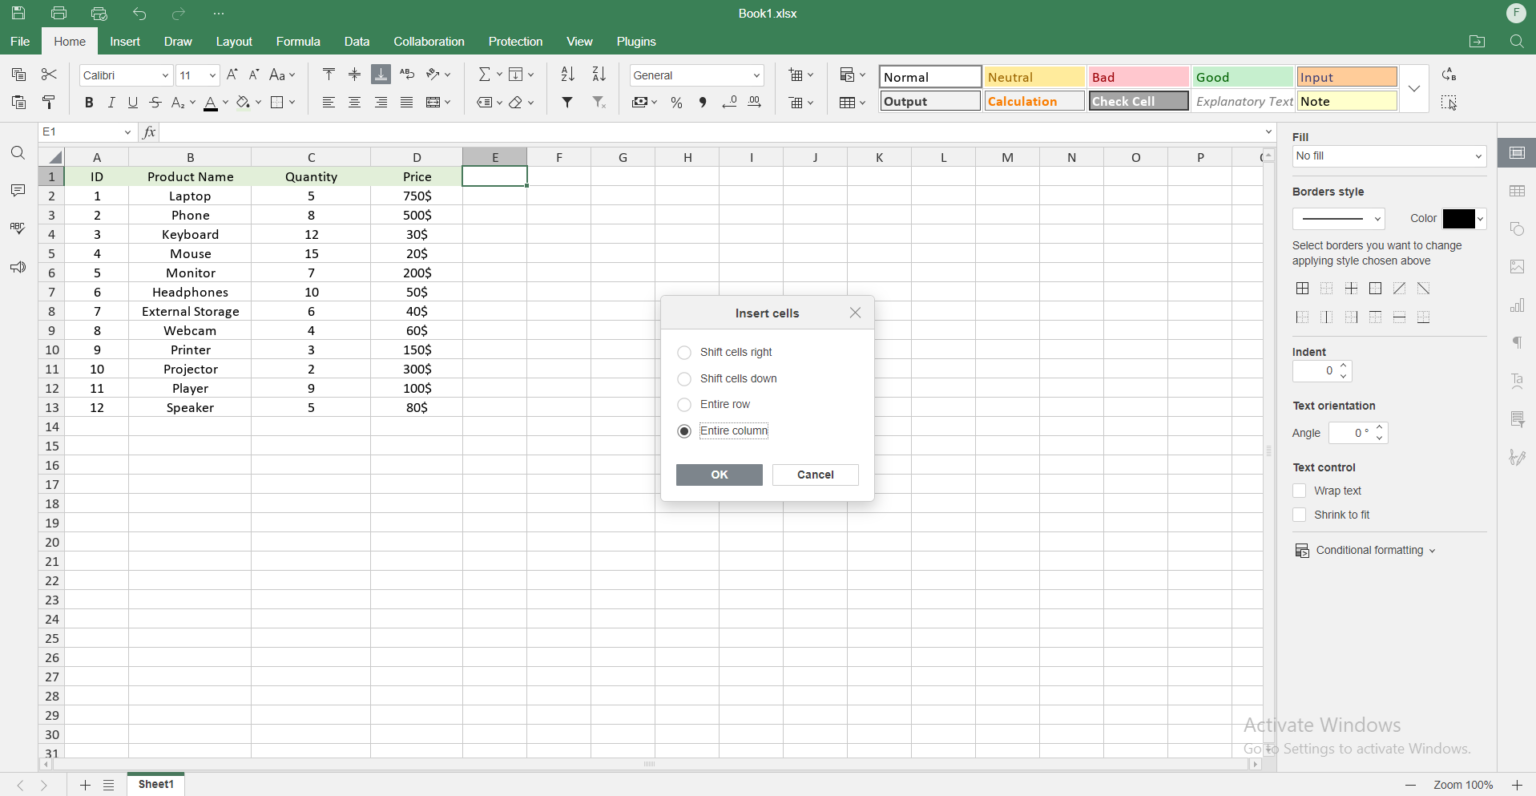The height and width of the screenshot is (796, 1536).
Task: Switch to the Formula ribbon tab
Action: click(x=297, y=41)
